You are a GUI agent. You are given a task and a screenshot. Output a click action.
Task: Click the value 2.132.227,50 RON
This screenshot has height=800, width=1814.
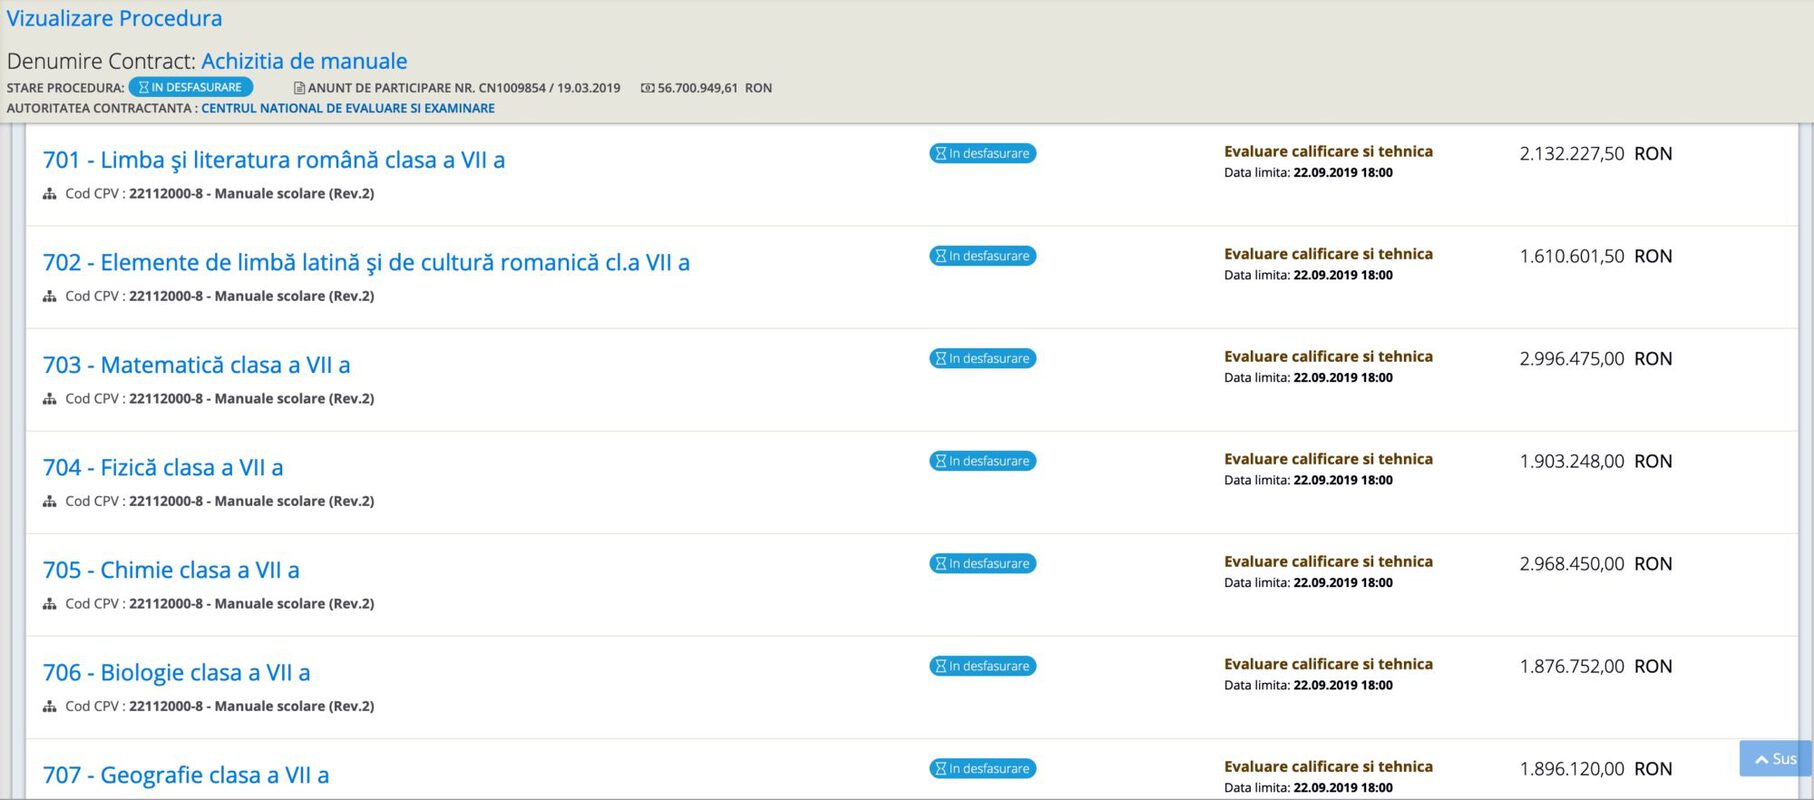point(1596,154)
